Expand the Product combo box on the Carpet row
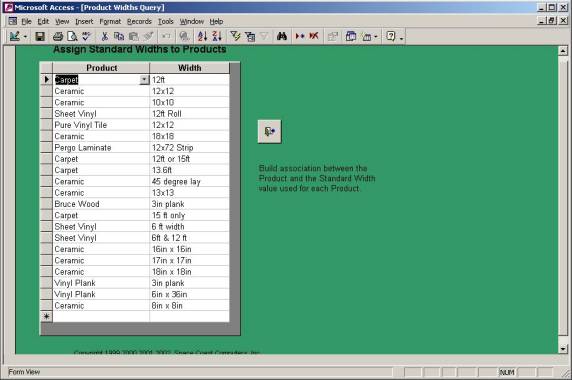 pos(144,80)
